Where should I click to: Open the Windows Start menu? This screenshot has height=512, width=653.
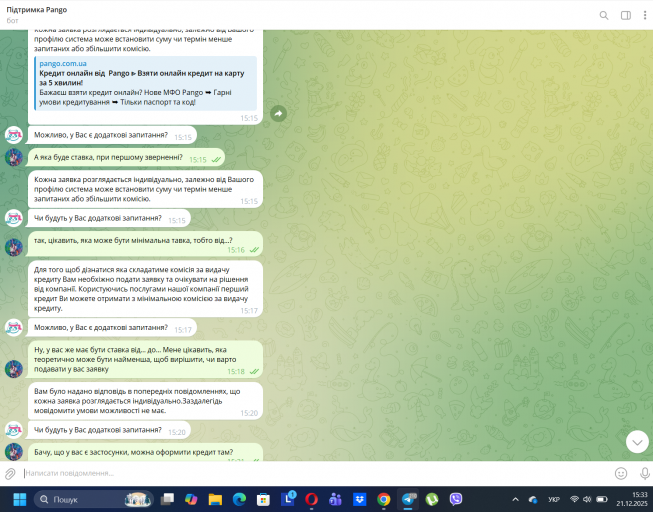click(x=20, y=499)
